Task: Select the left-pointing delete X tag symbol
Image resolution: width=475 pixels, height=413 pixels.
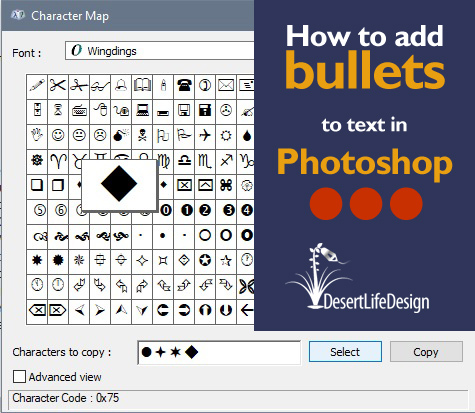Action: (37, 311)
